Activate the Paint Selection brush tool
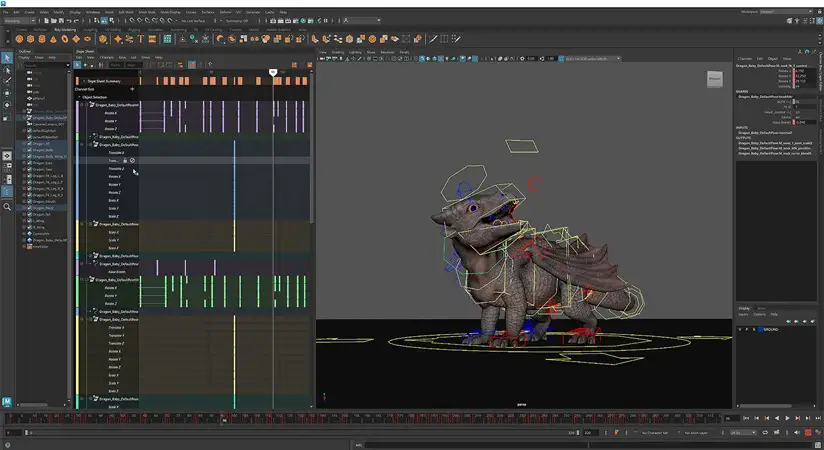Screen dimensions: 824x450 coord(7,81)
